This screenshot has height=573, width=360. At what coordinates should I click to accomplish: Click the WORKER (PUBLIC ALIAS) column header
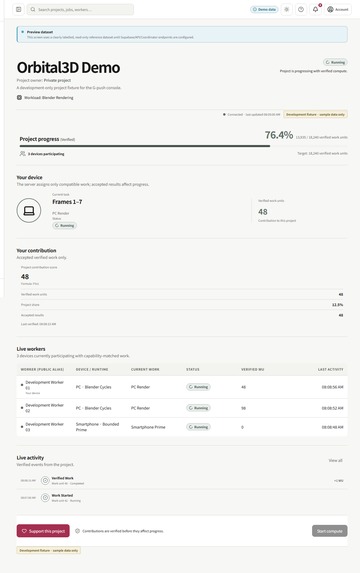point(42,369)
